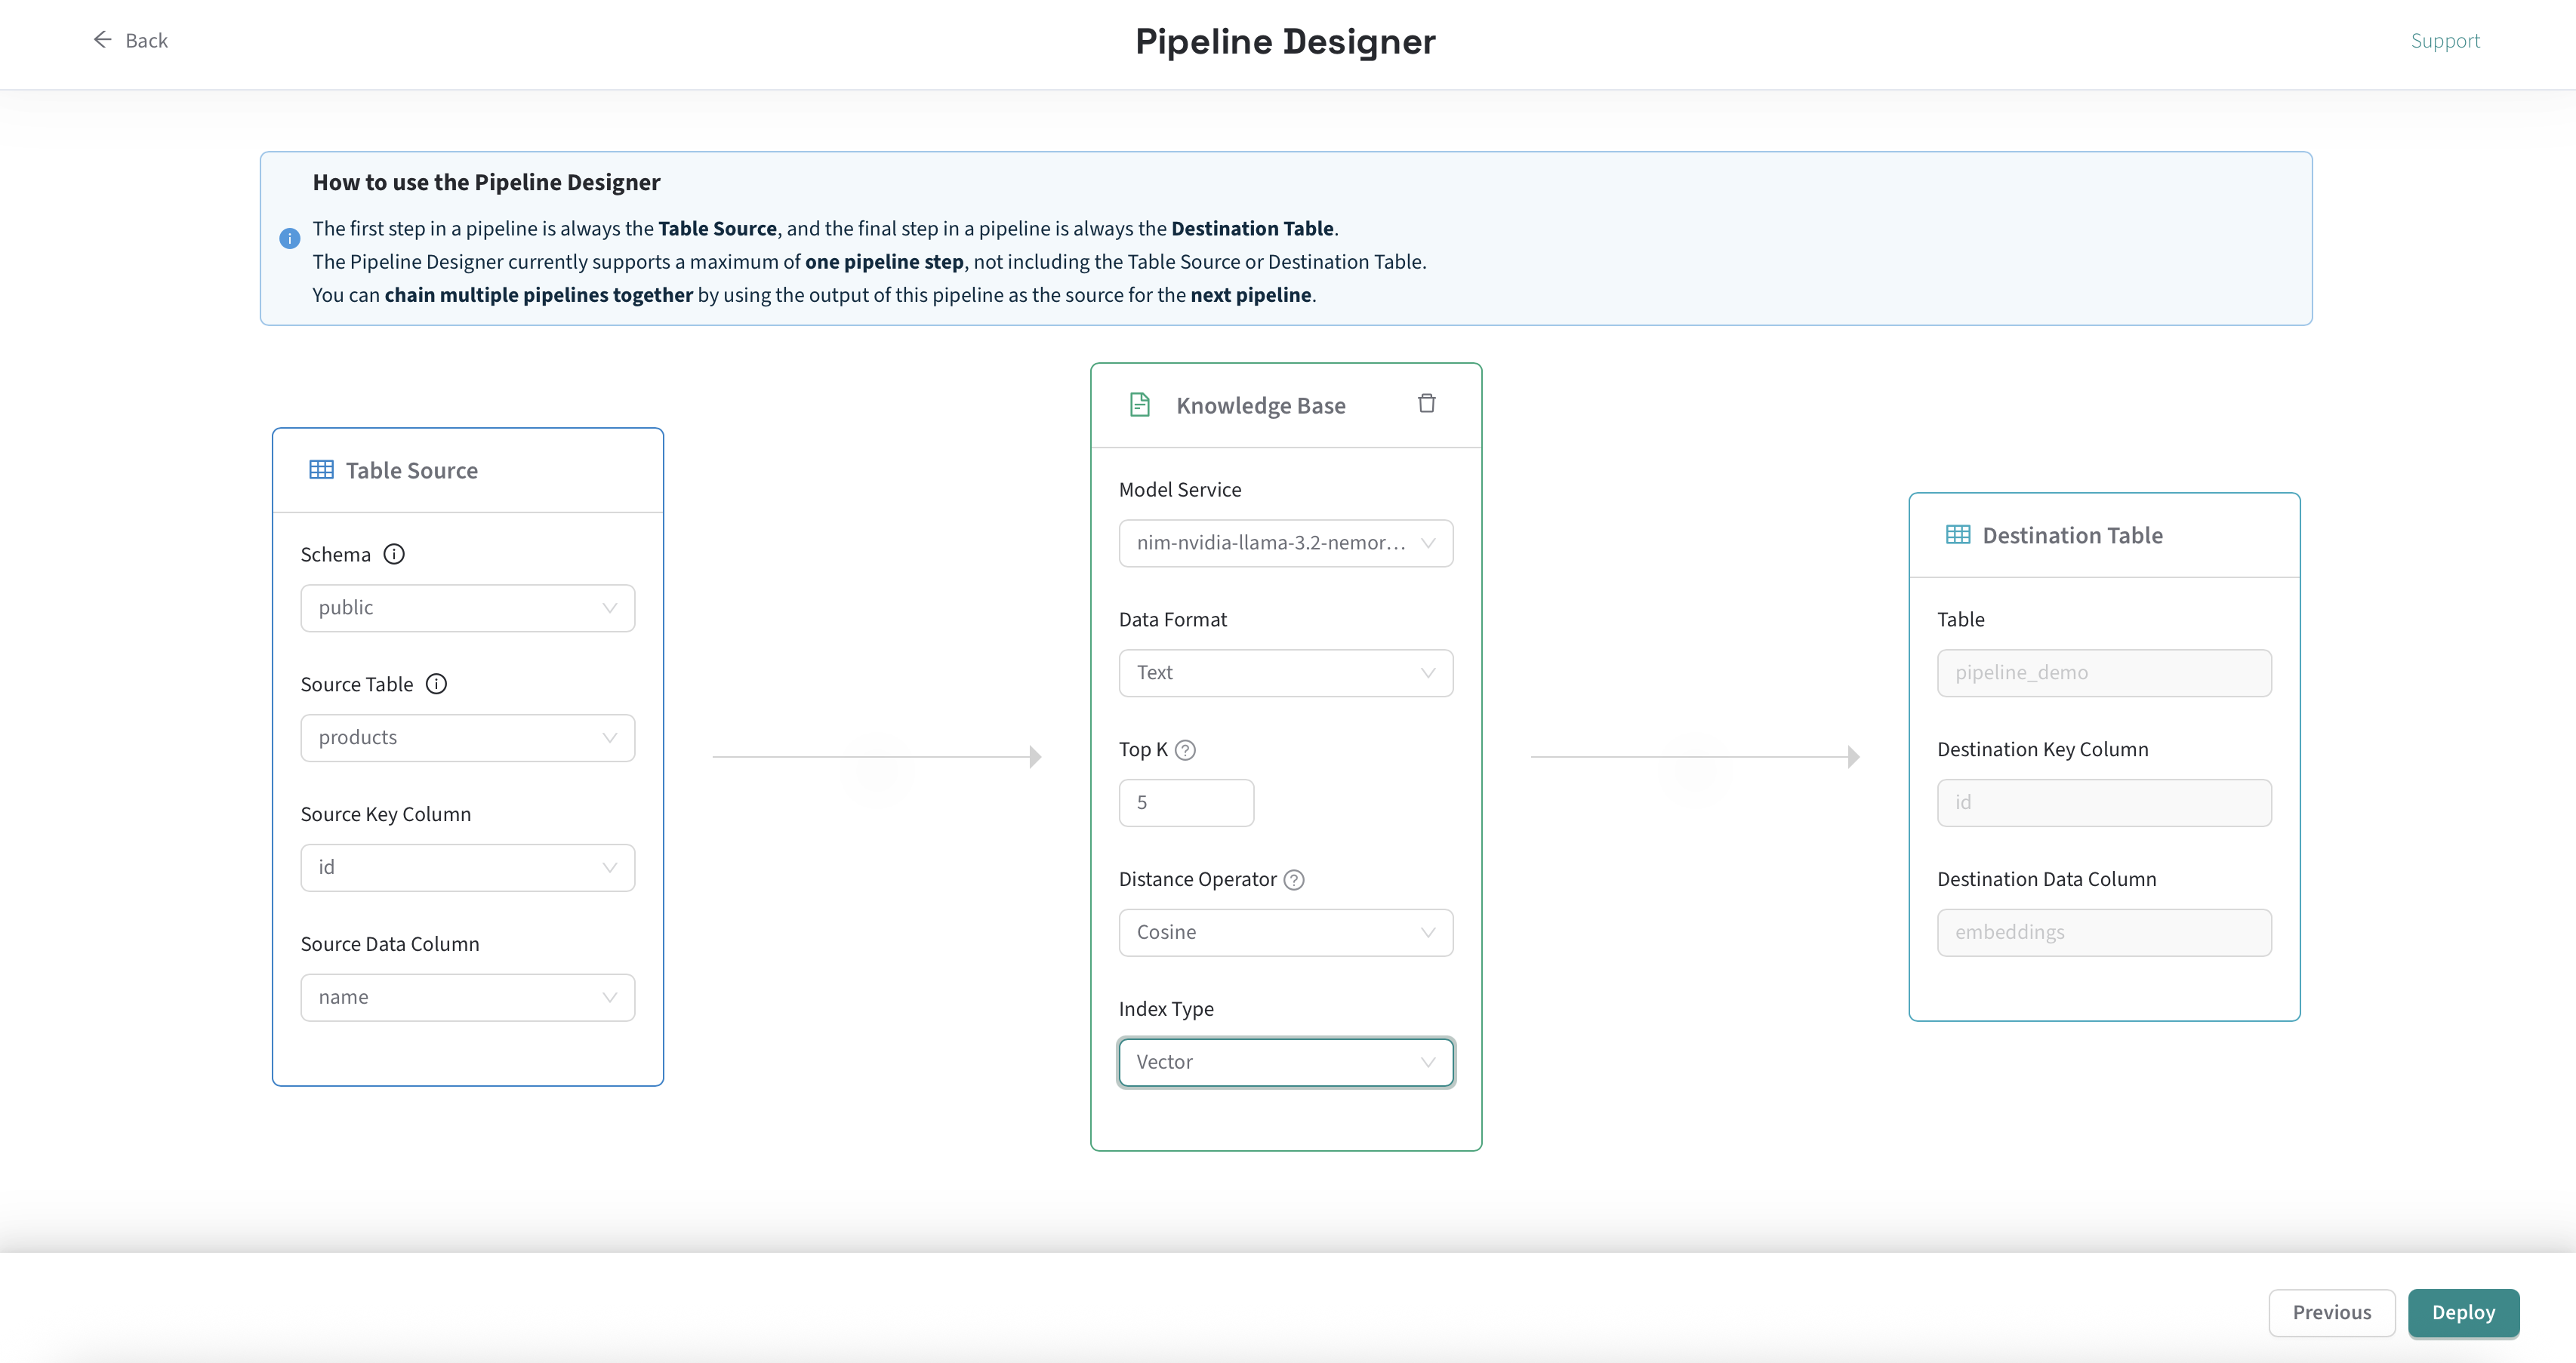Screen dimensions: 2576x1363
Task: Open the Distance Operator Cosine dropdown
Action: coord(1286,931)
